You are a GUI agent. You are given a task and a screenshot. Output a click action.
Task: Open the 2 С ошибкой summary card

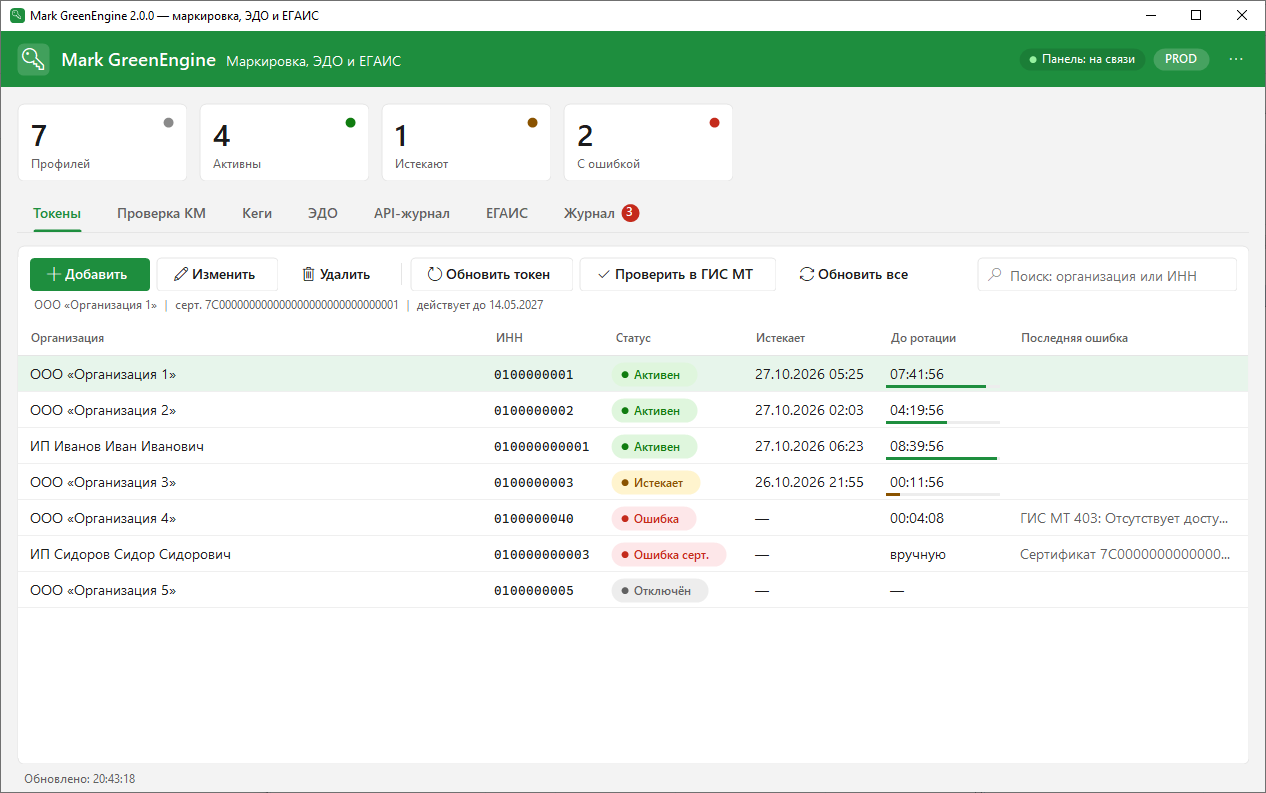click(648, 143)
